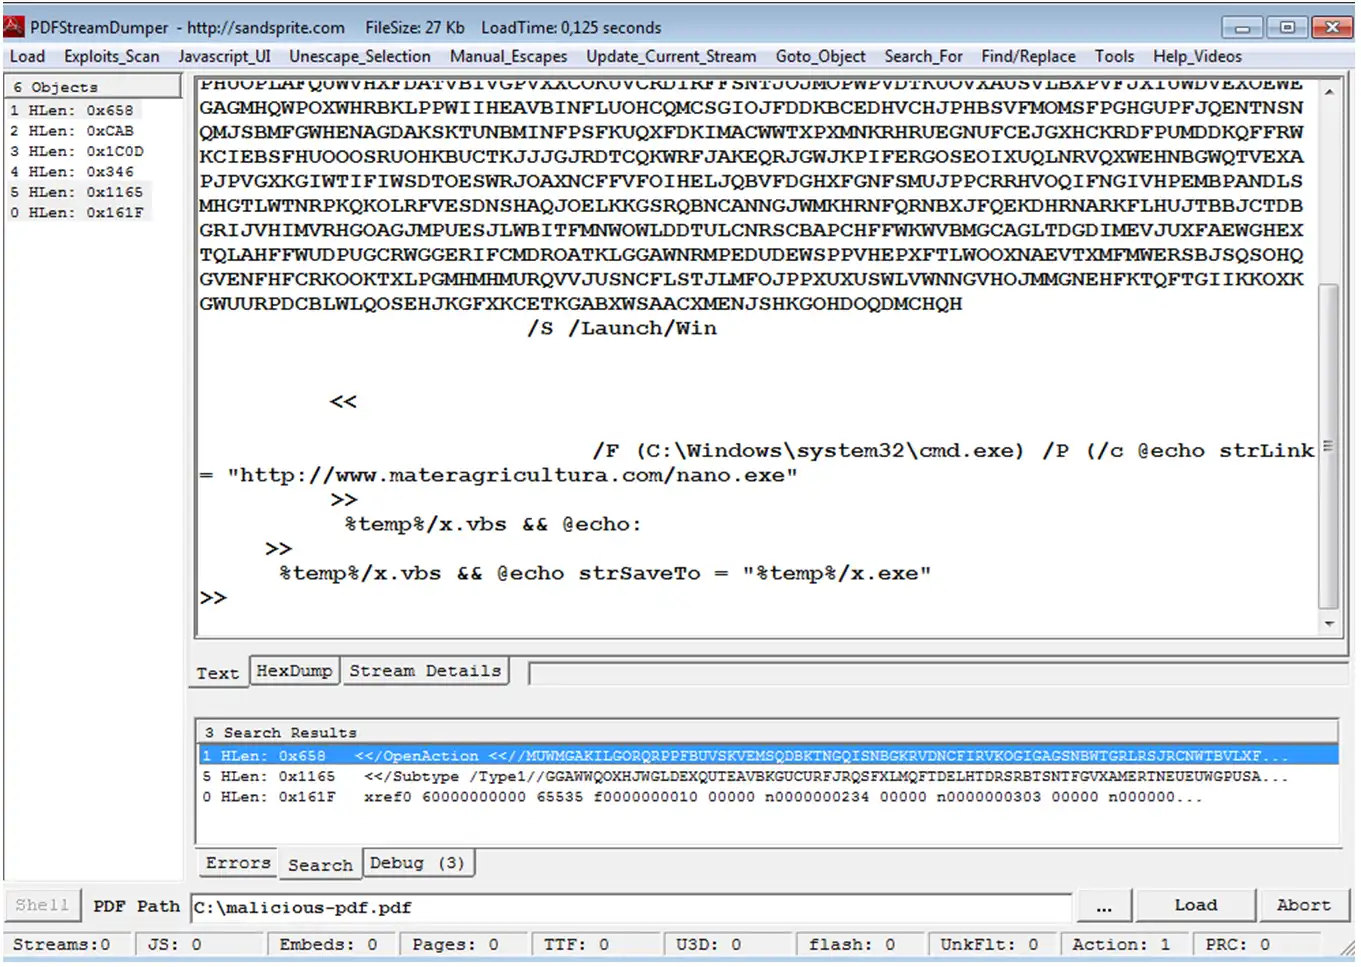The image size is (1361, 967).
Task: Switch to the Stream Details tab
Action: (425, 670)
